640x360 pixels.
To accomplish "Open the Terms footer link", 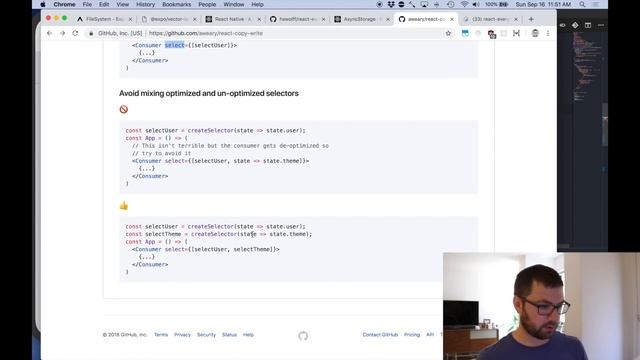I will pos(161,335).
